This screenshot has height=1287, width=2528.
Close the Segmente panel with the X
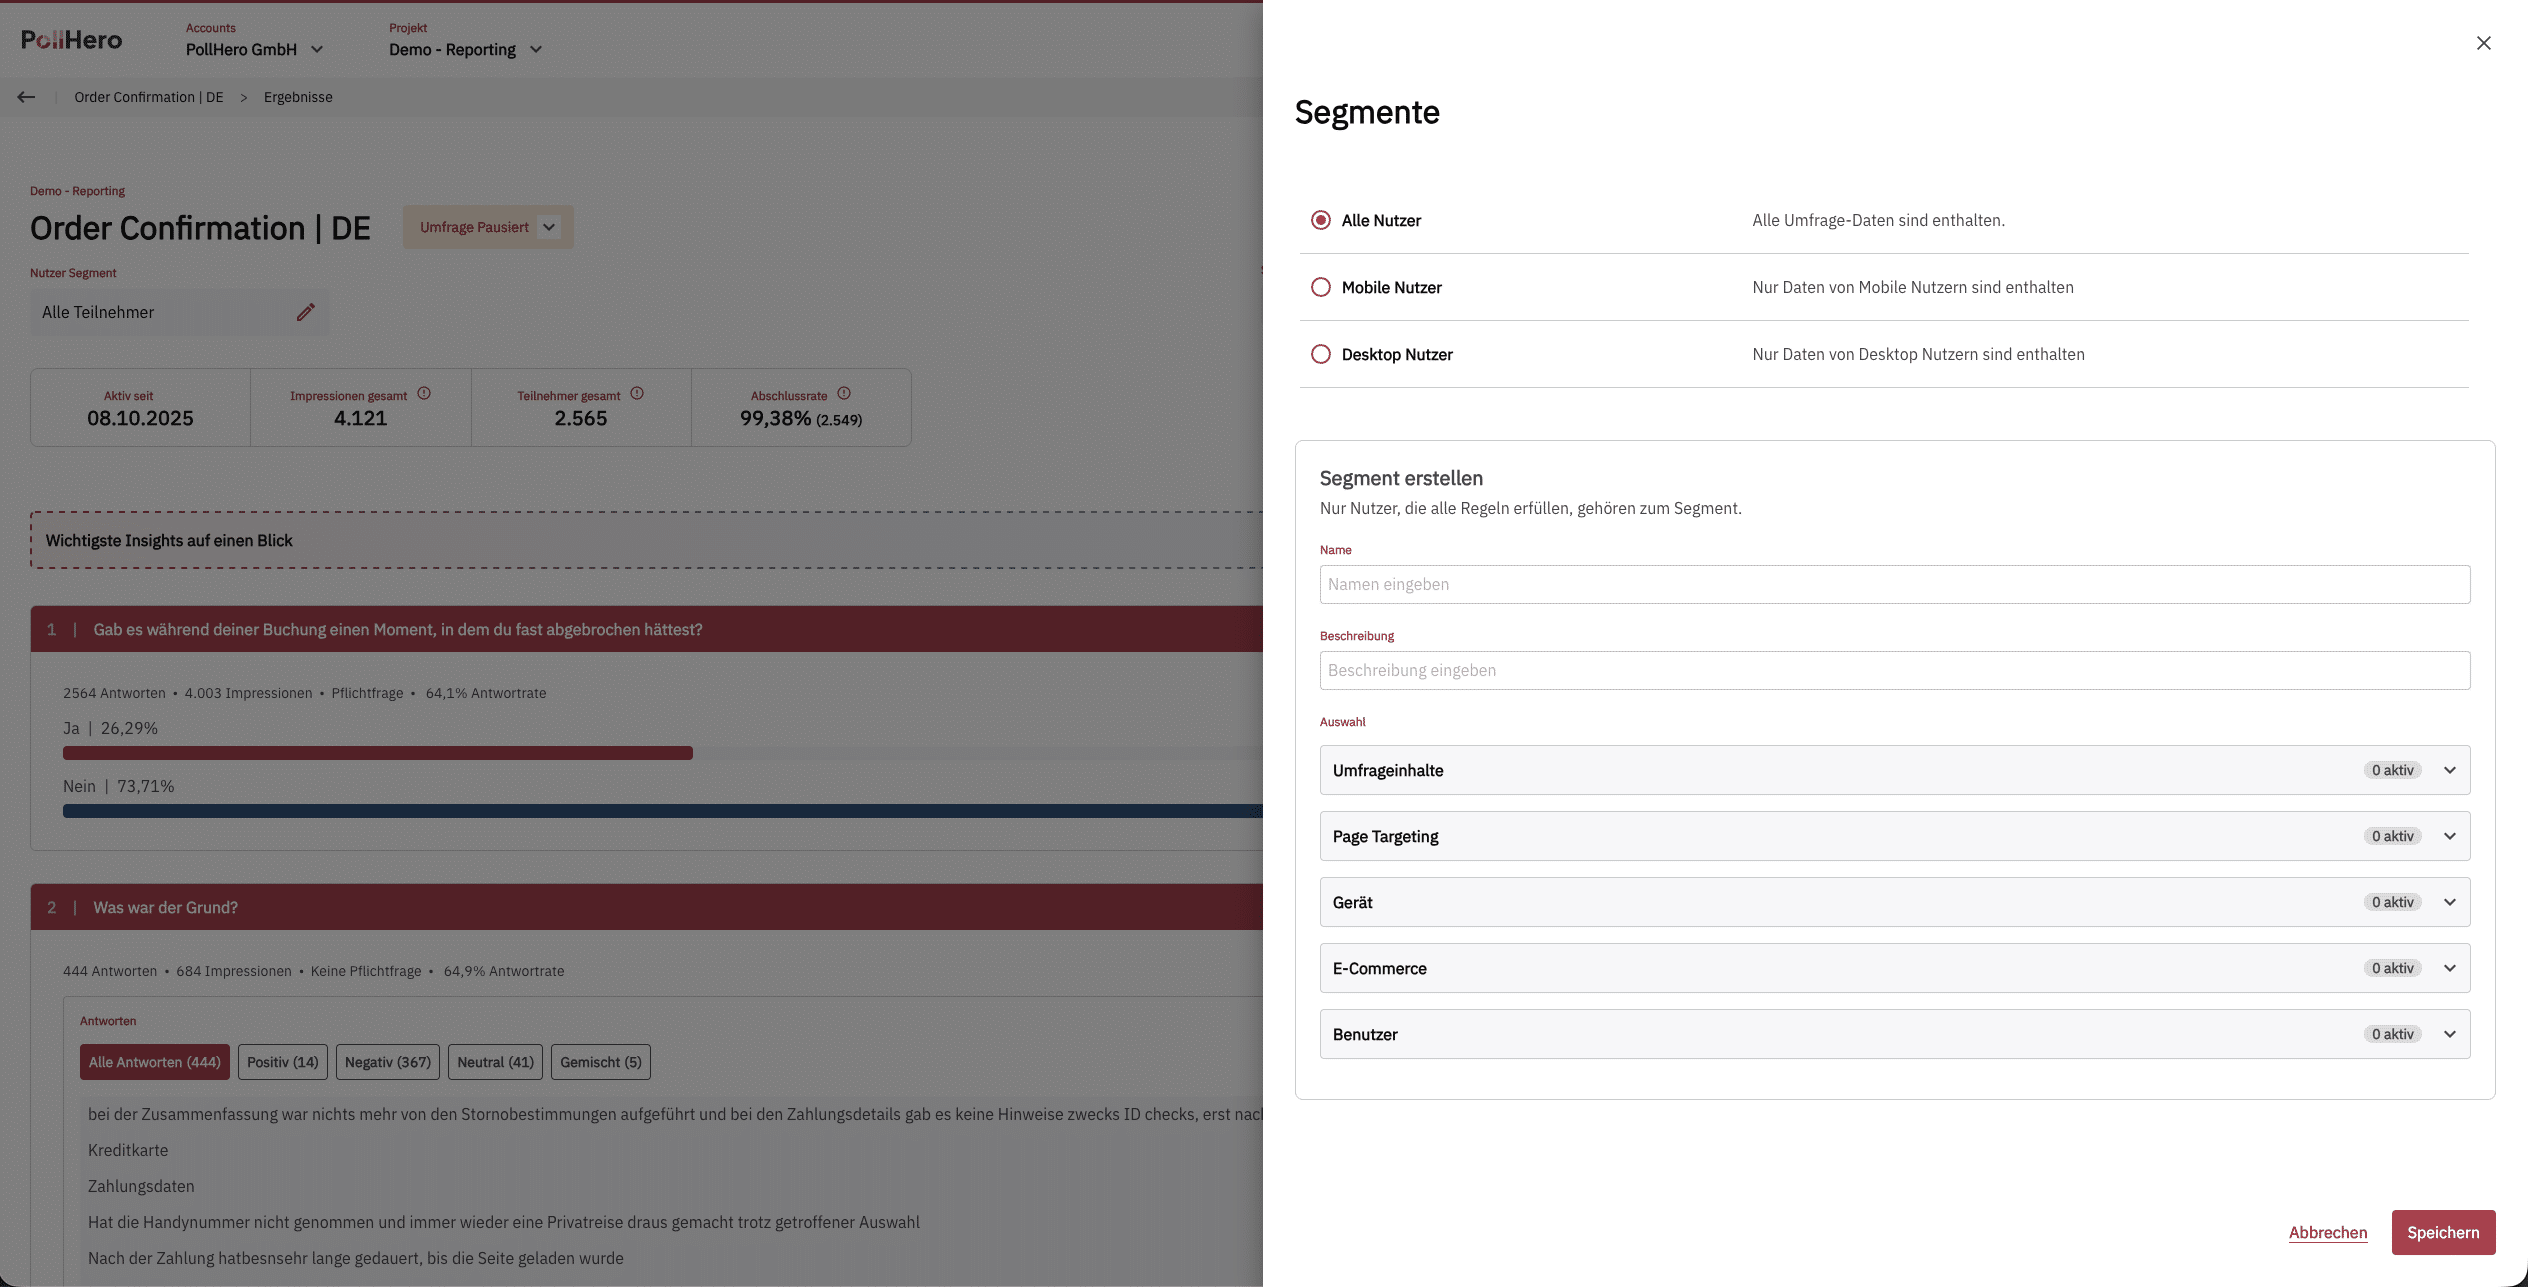click(x=2483, y=43)
